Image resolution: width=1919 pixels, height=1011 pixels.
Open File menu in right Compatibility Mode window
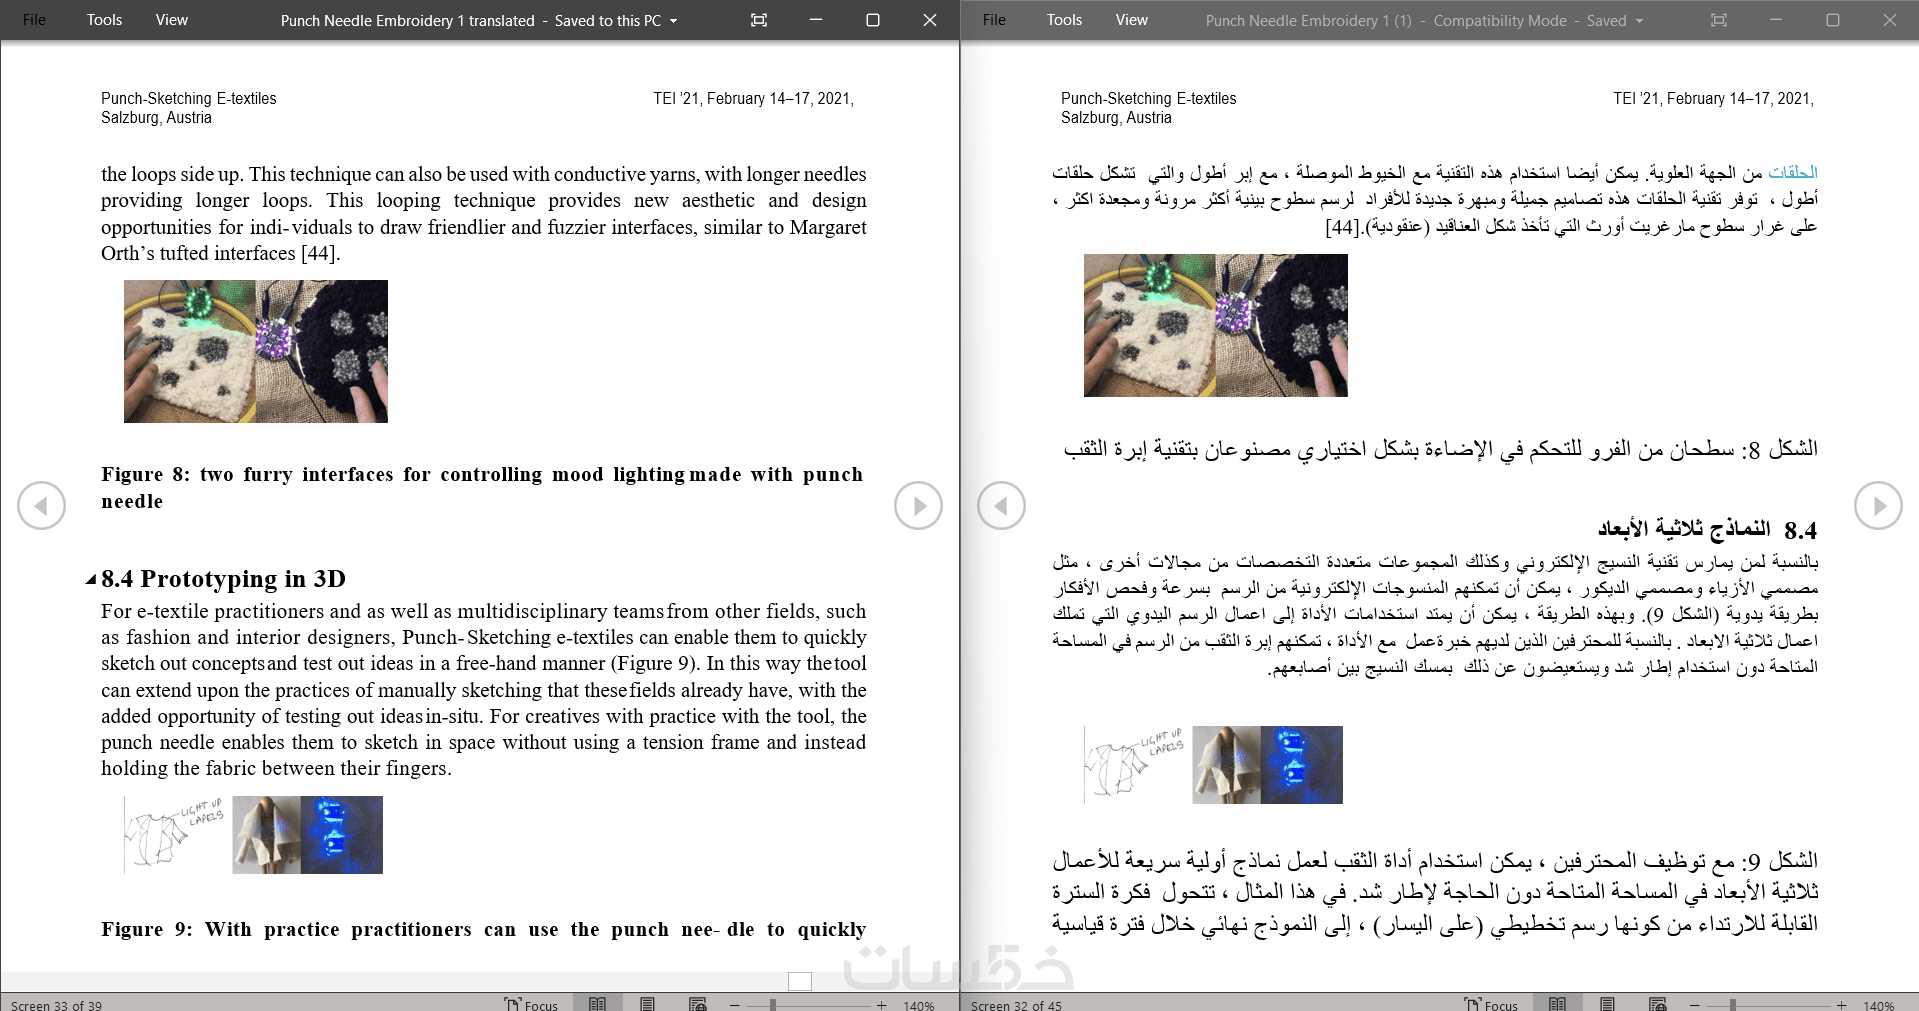click(994, 20)
